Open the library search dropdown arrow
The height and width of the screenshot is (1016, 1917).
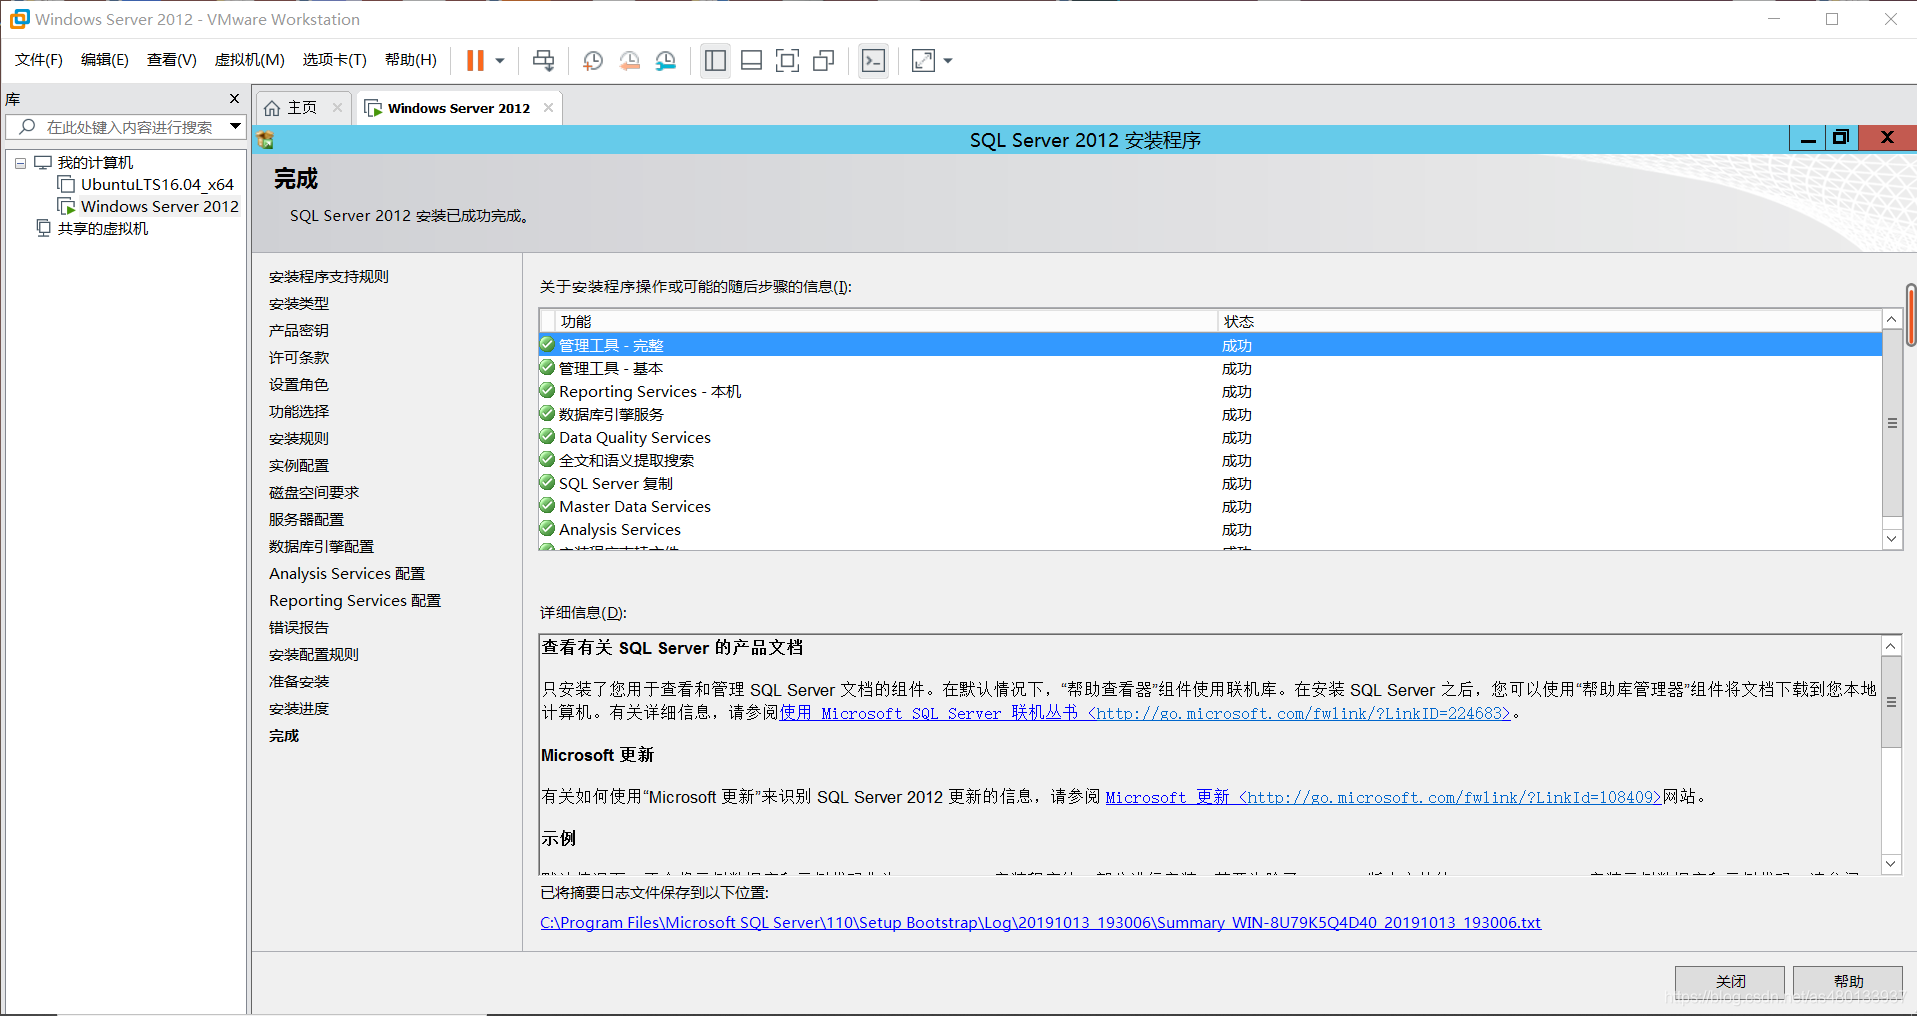point(235,127)
